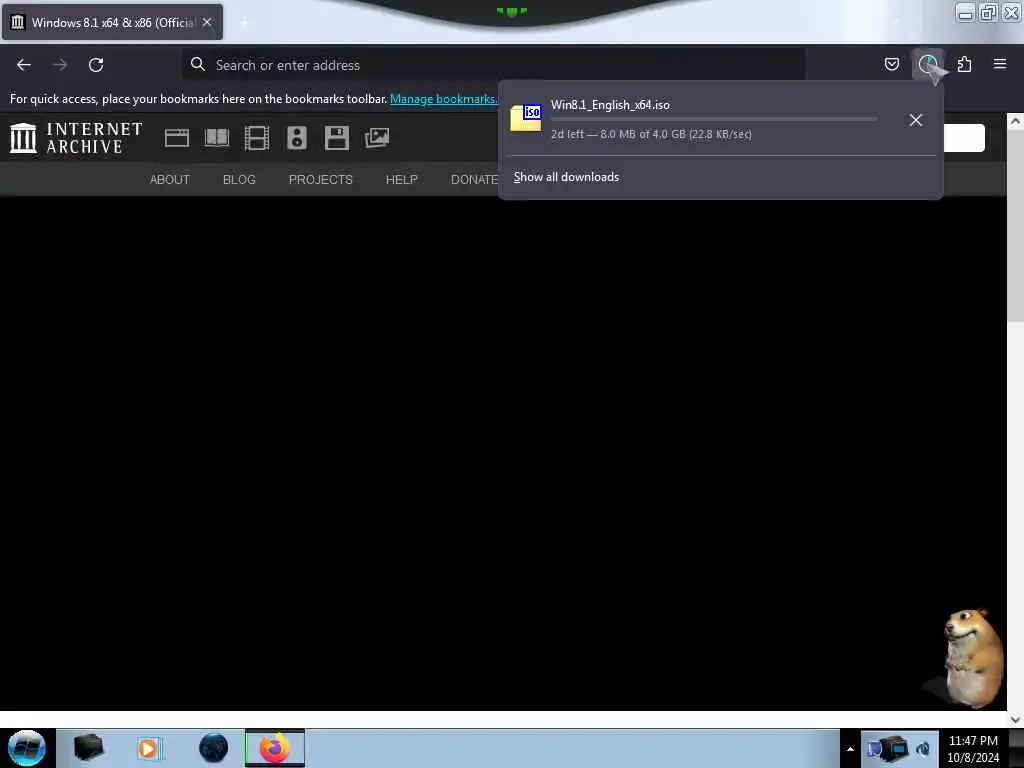1024x768 pixels.
Task: Open the ABOUT menu item
Action: tap(170, 180)
